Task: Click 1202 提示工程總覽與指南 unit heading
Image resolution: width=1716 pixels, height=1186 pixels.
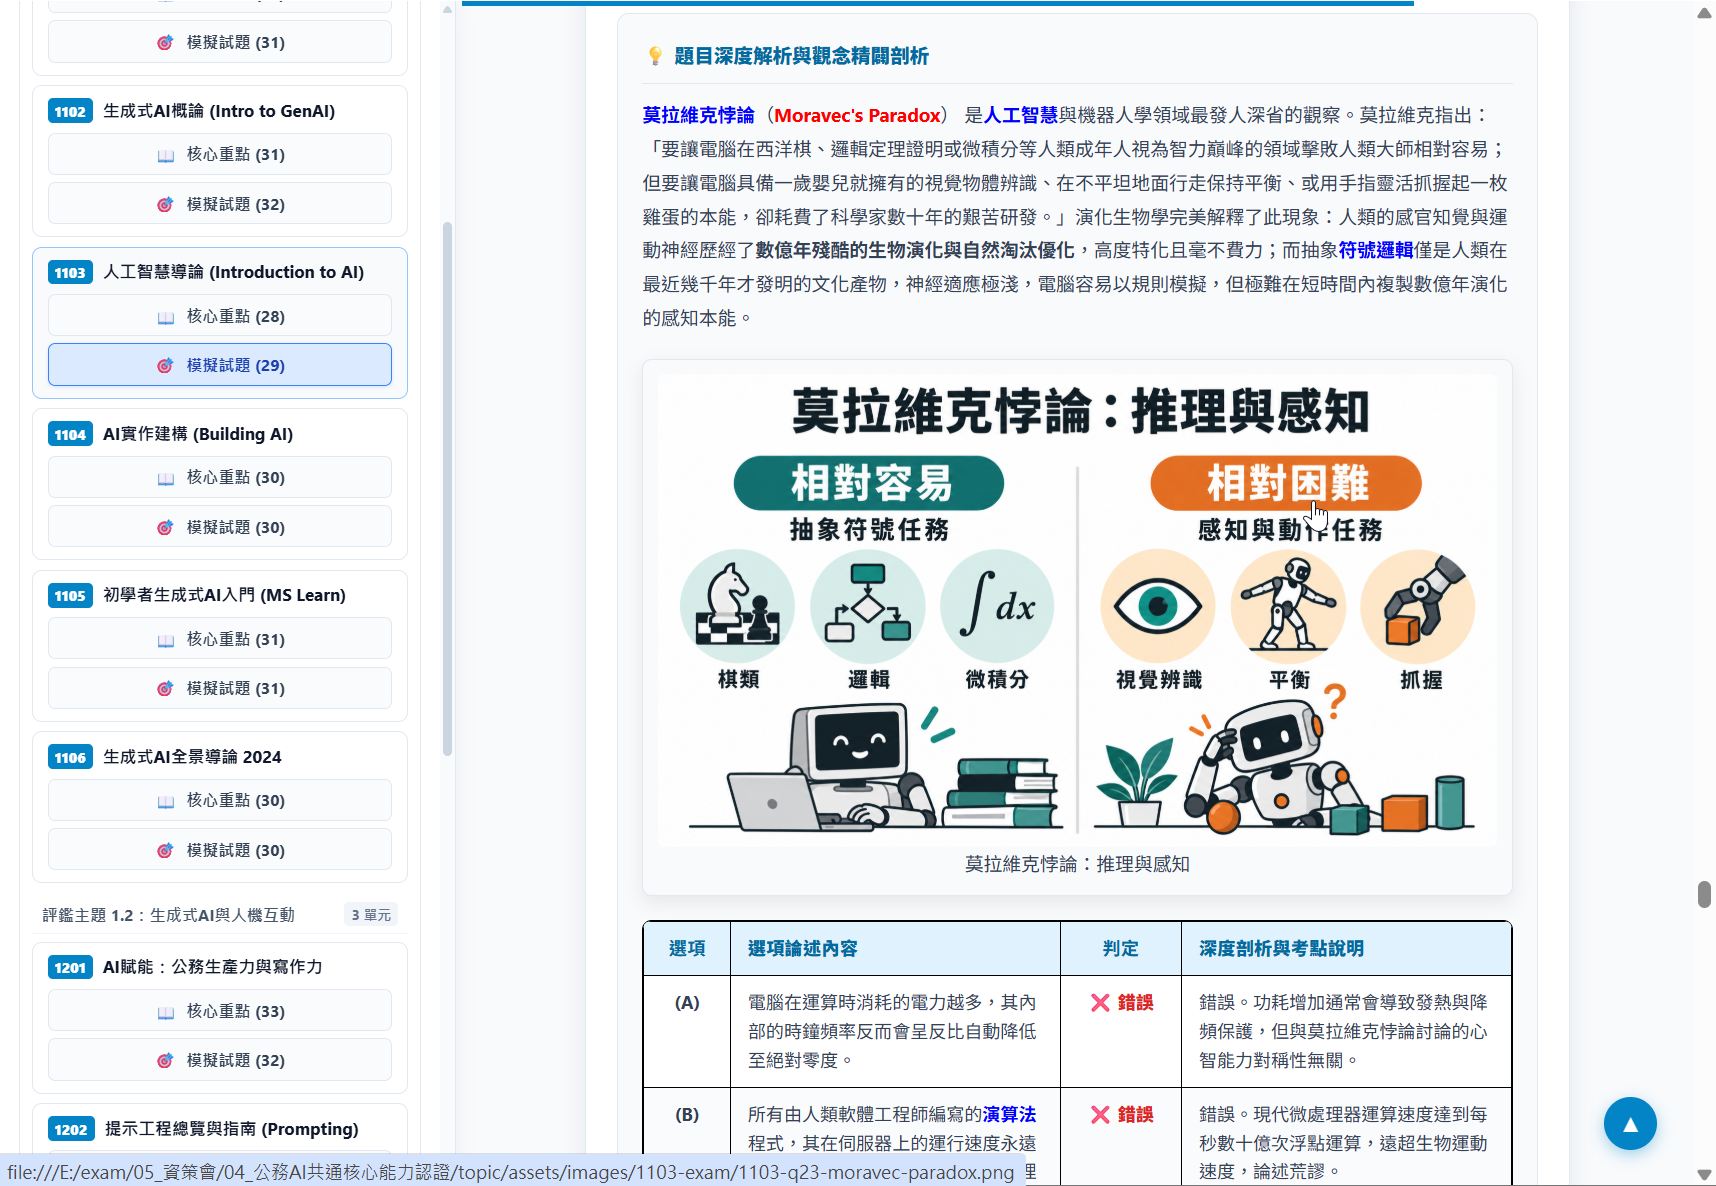Action: (x=231, y=1129)
